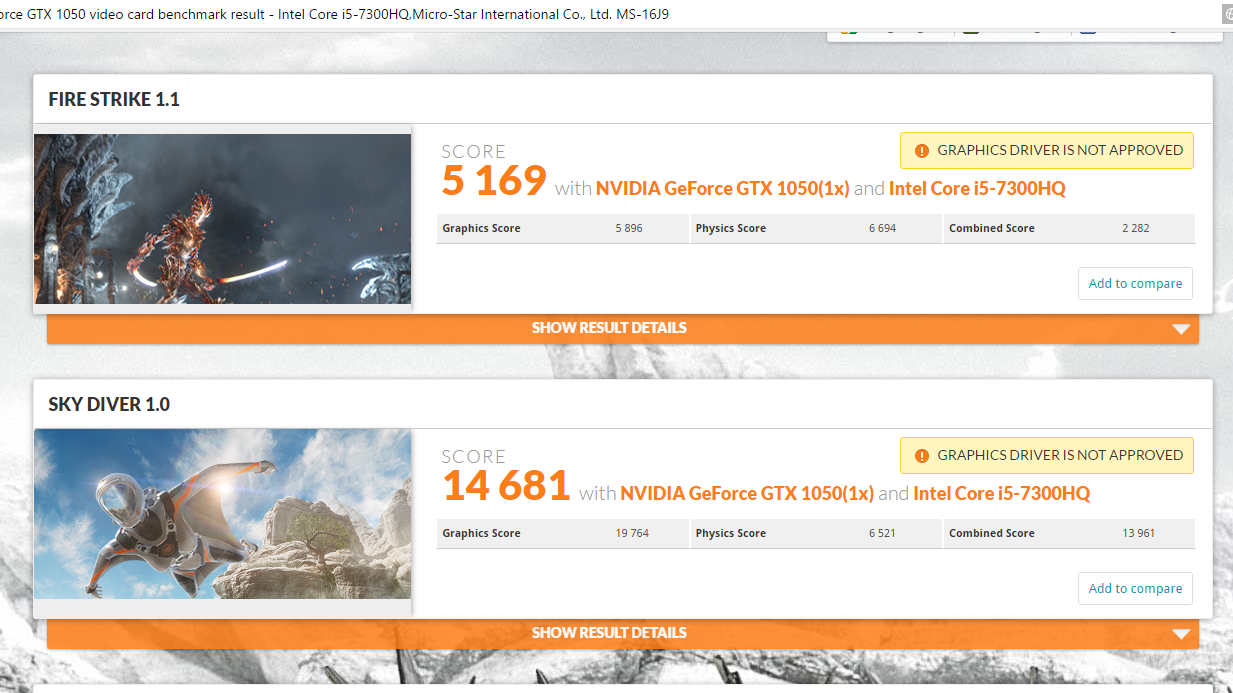
Task: Click 'Physics Score' label in Sky Diver row
Action: click(x=731, y=534)
